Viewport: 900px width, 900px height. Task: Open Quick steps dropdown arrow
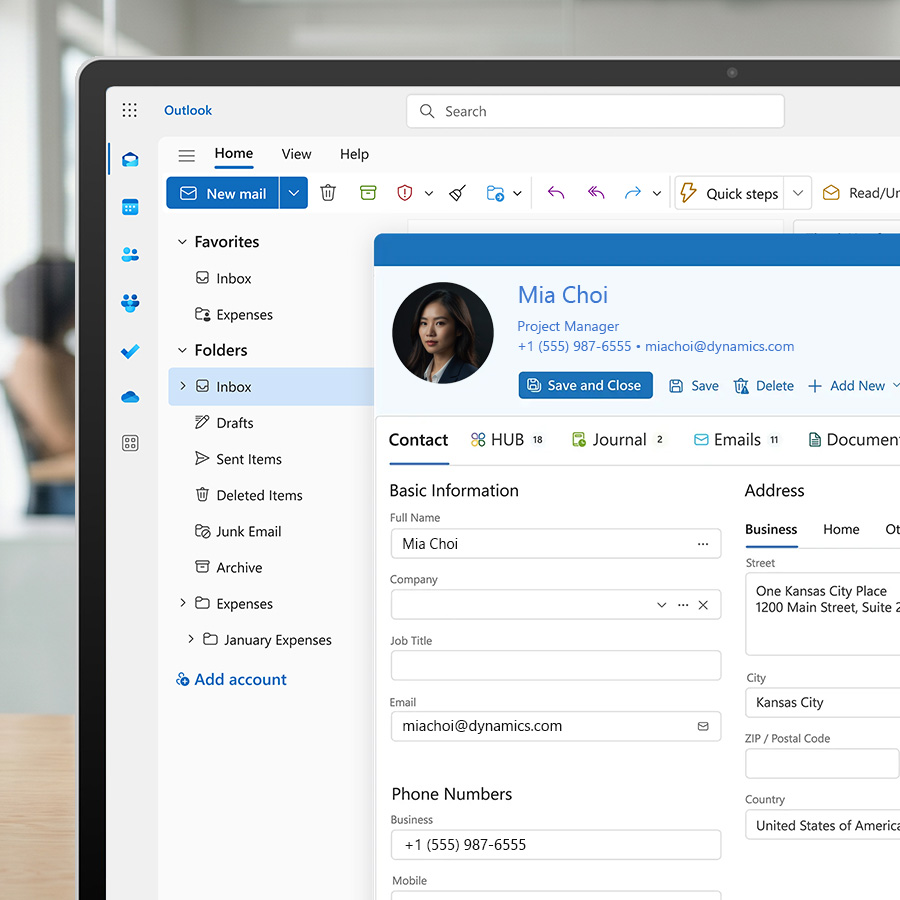pos(798,193)
